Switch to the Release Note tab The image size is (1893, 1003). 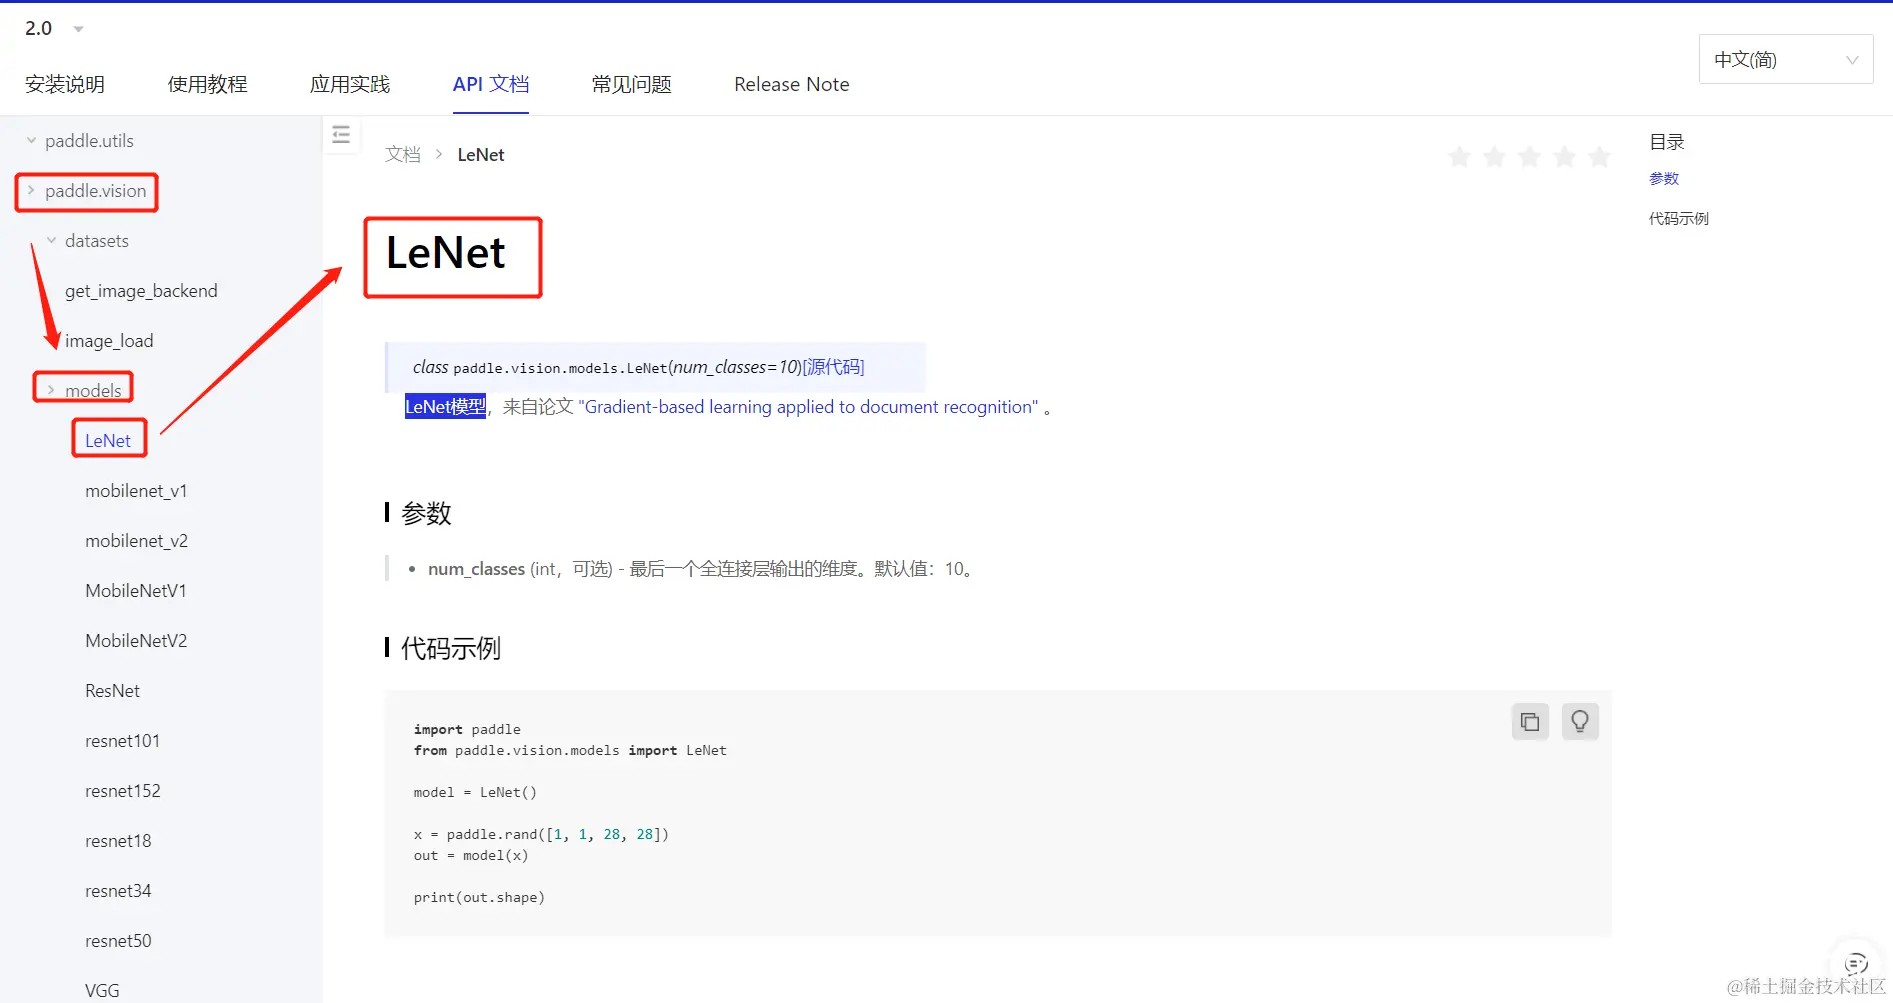coord(791,84)
